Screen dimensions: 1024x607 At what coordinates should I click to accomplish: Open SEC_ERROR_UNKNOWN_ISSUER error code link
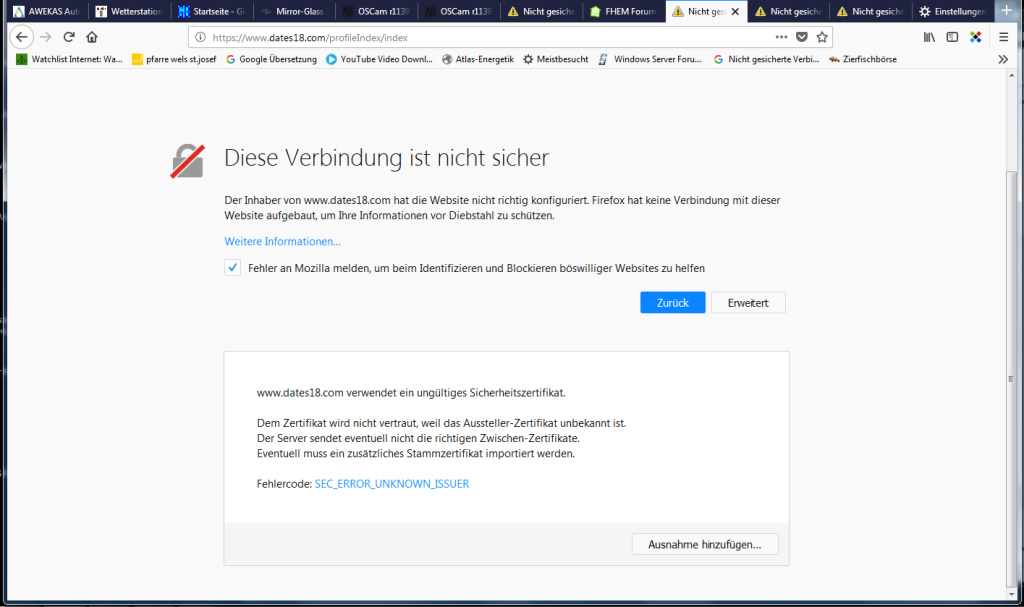tap(392, 484)
